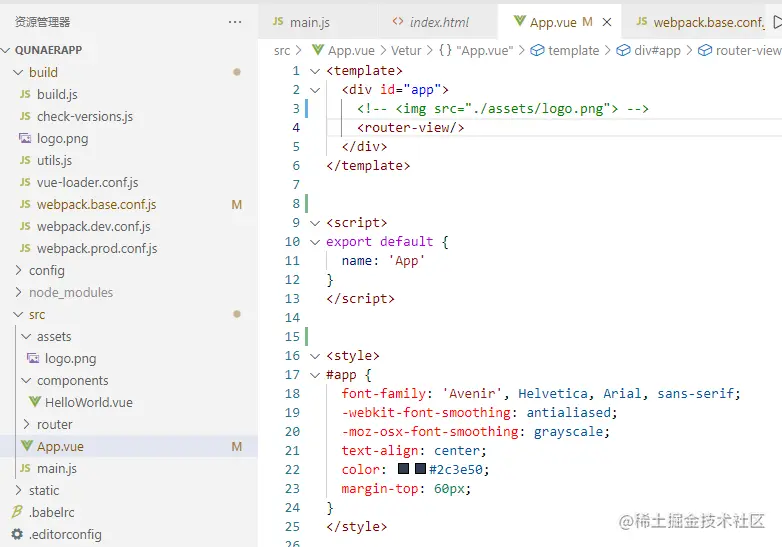Close the App.vue editor tab

607,22
